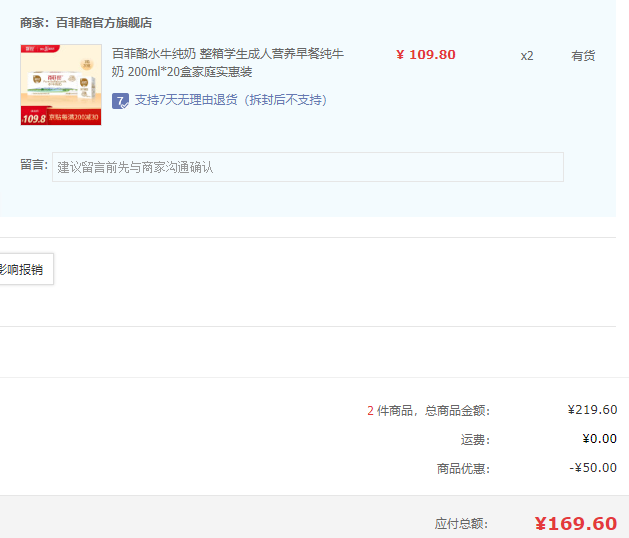Open the 百菲酪 milk product thumbnail
This screenshot has width=629, height=538.
click(x=61, y=85)
